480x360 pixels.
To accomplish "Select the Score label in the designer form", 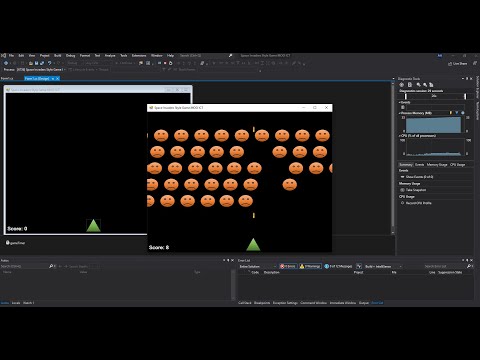I will tap(17, 229).
